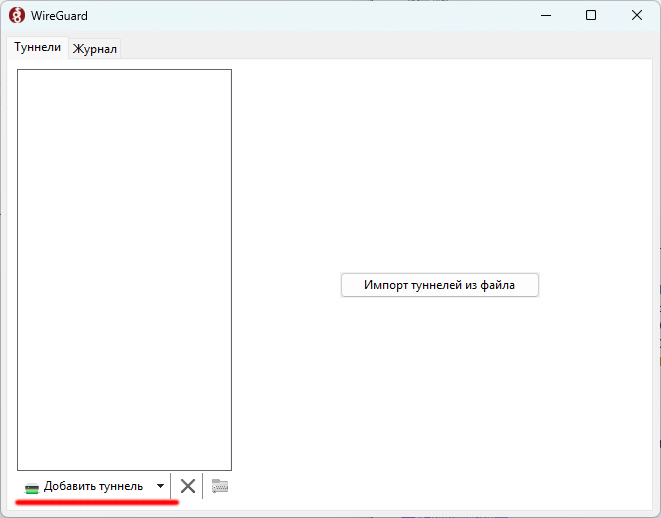Switch to the Туннели tab

pos(37,47)
